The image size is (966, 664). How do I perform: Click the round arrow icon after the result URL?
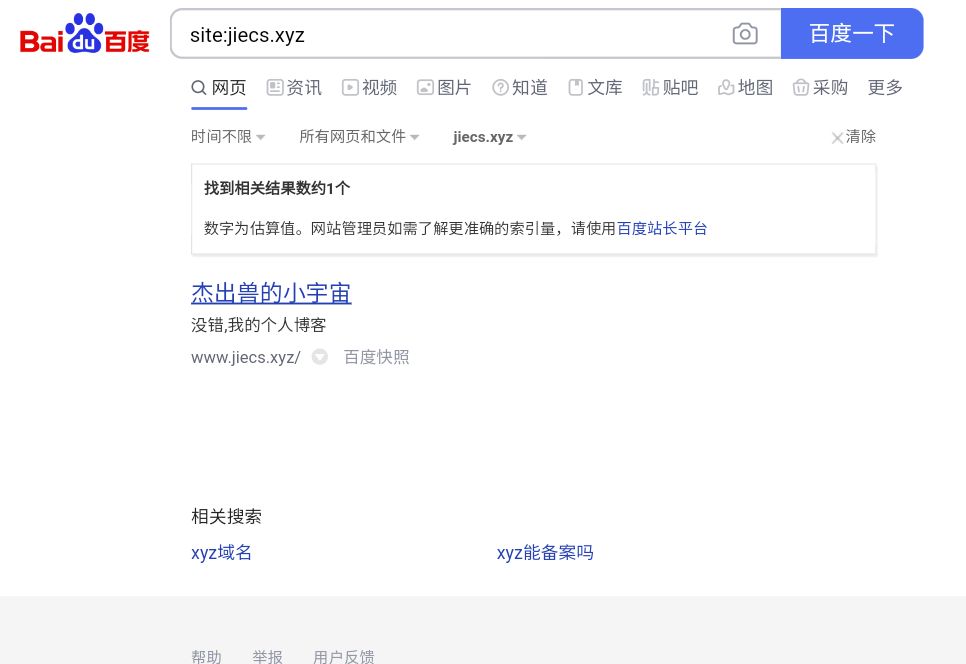coord(320,357)
